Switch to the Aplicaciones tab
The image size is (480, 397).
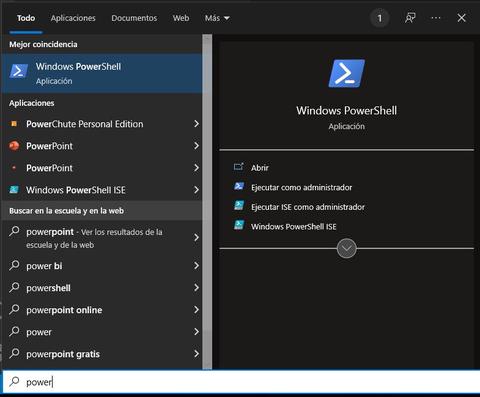(x=73, y=18)
